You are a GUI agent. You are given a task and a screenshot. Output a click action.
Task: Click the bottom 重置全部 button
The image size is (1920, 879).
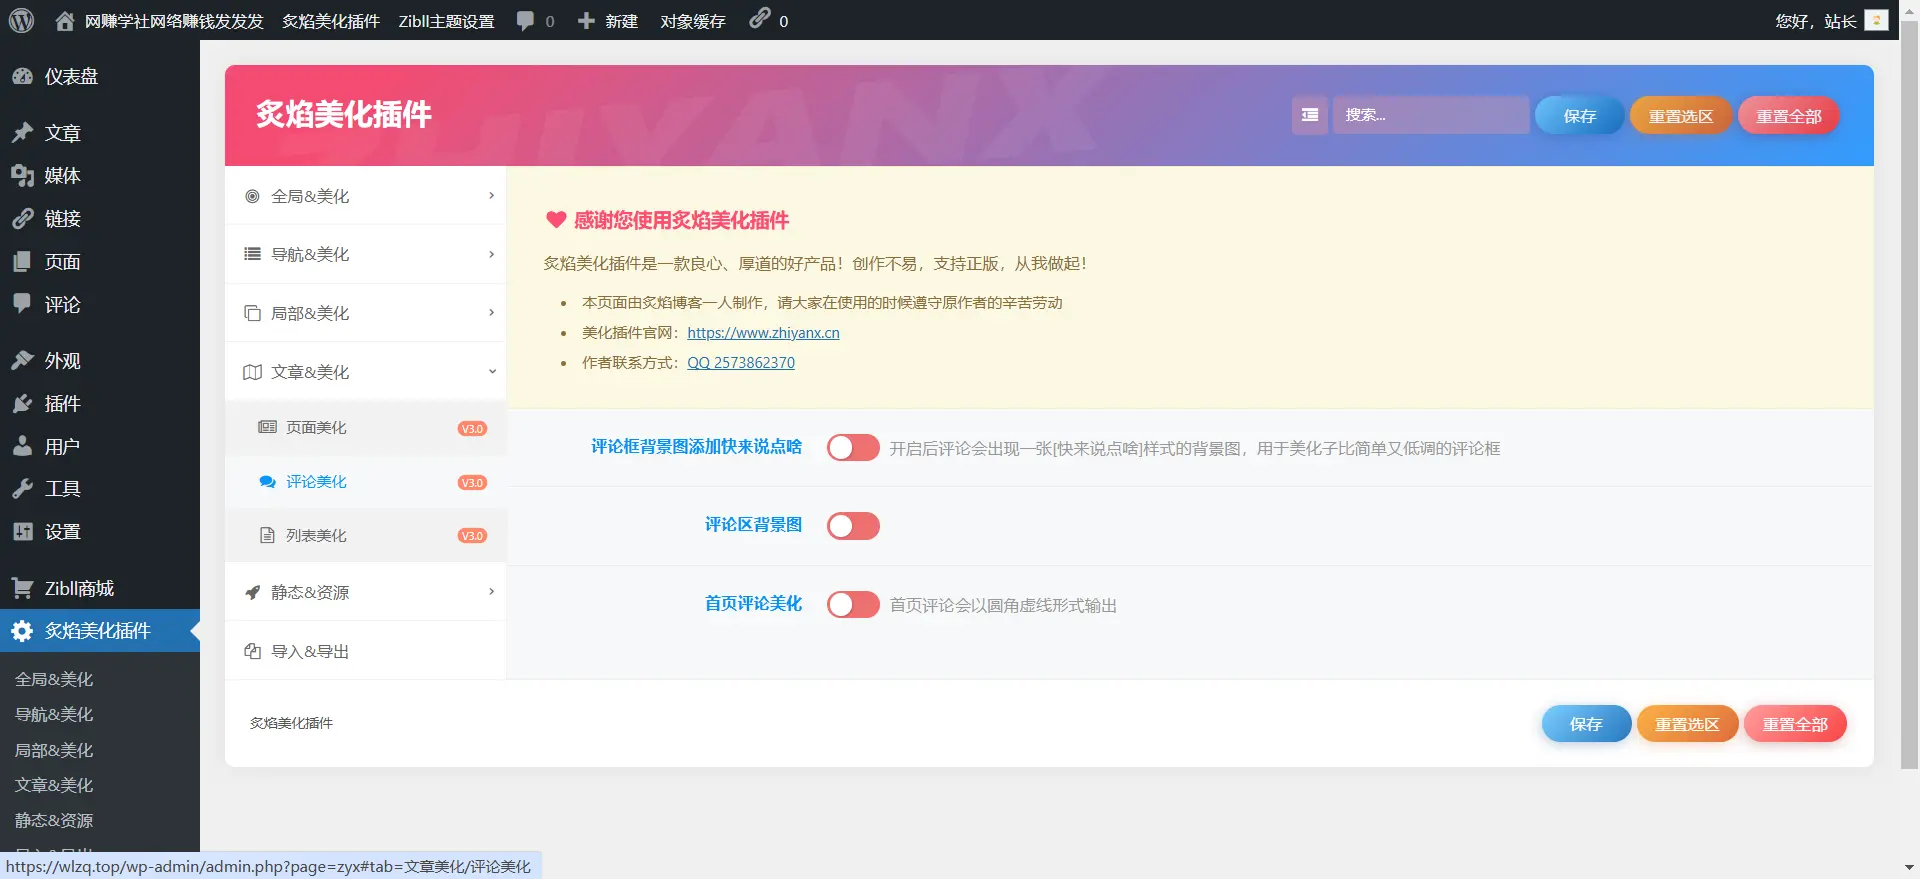coord(1795,724)
